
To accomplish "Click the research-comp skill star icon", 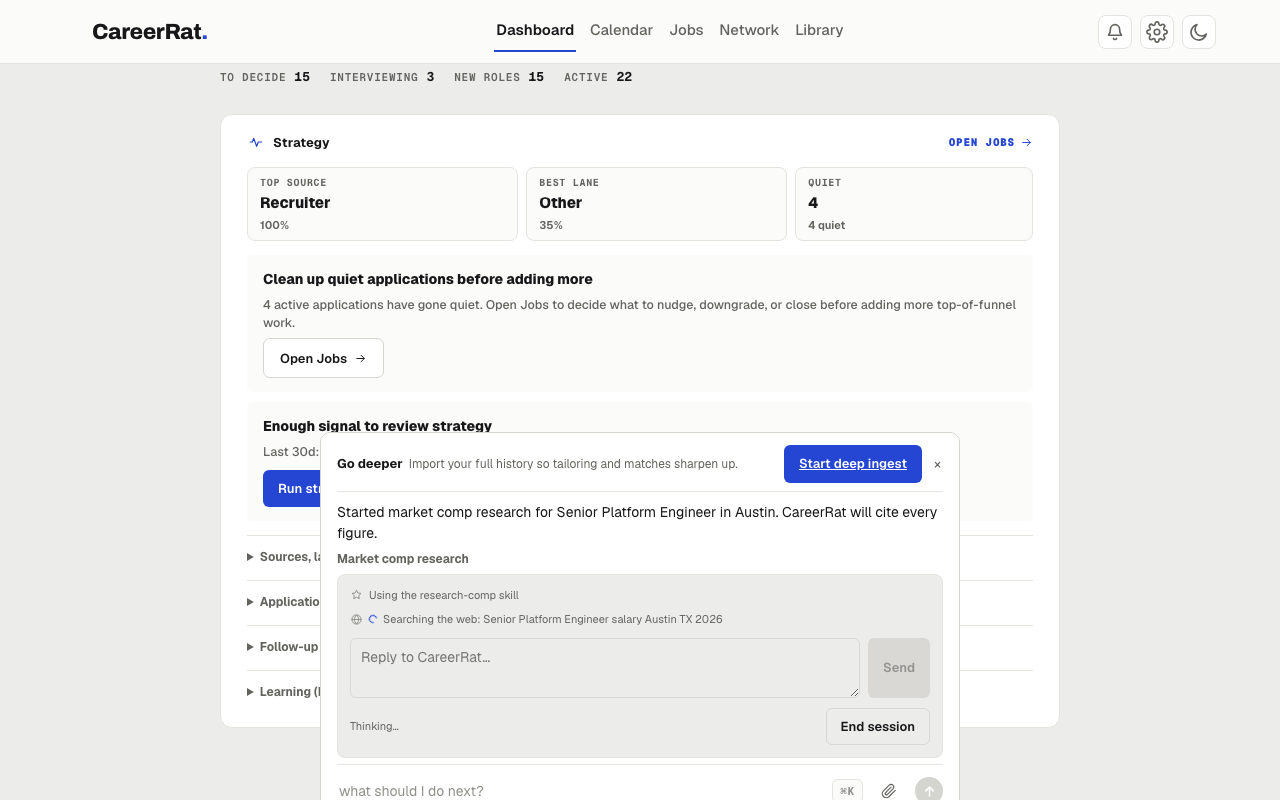I will click(x=356, y=595).
